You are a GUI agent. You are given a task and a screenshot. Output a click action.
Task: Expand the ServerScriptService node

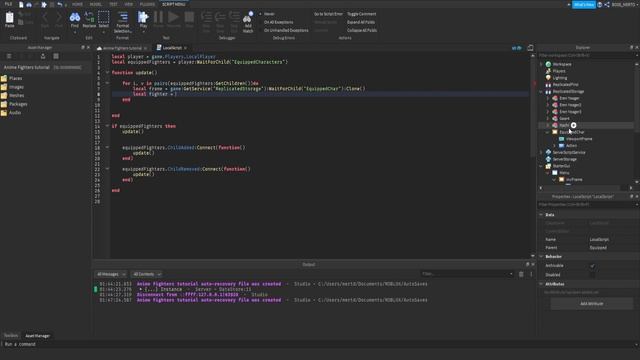541,152
